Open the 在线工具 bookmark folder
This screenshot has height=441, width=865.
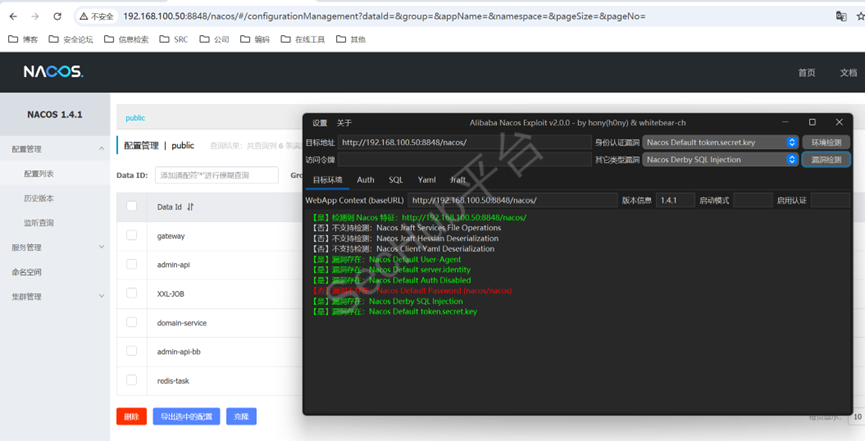[x=302, y=39]
